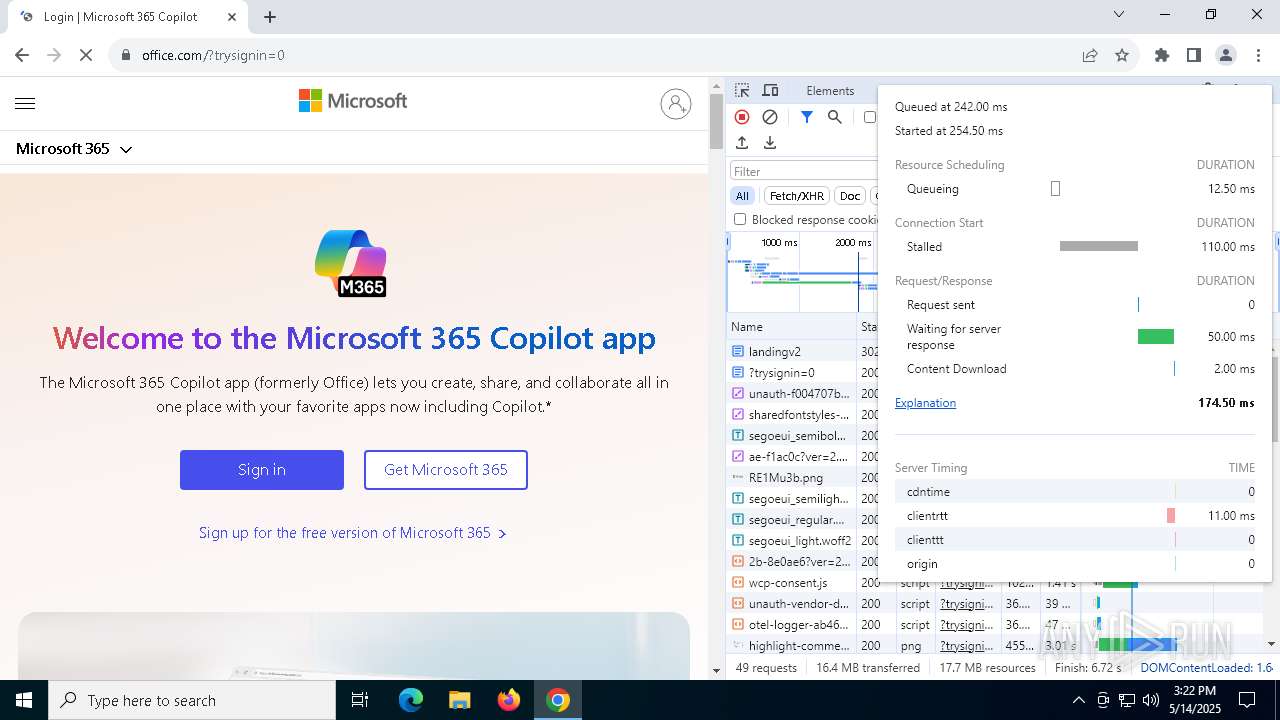Share this page icon in address bar
The width and height of the screenshot is (1280, 720).
[x=1090, y=55]
